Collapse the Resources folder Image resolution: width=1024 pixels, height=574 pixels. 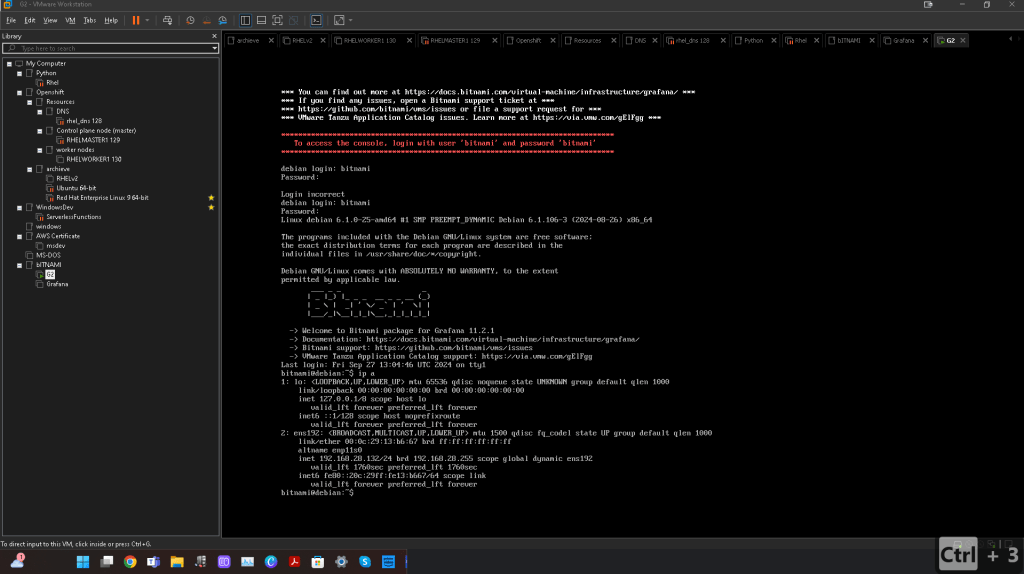click(x=29, y=102)
